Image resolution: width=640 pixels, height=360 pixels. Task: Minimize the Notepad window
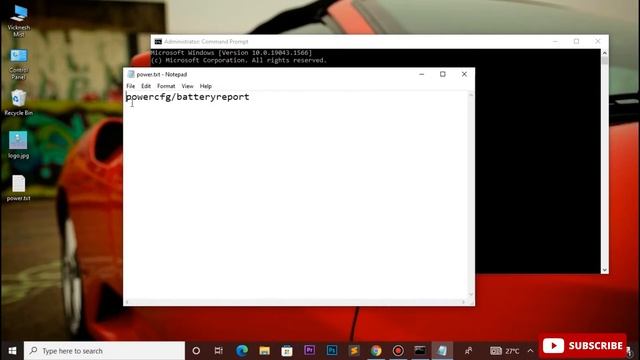pos(422,74)
